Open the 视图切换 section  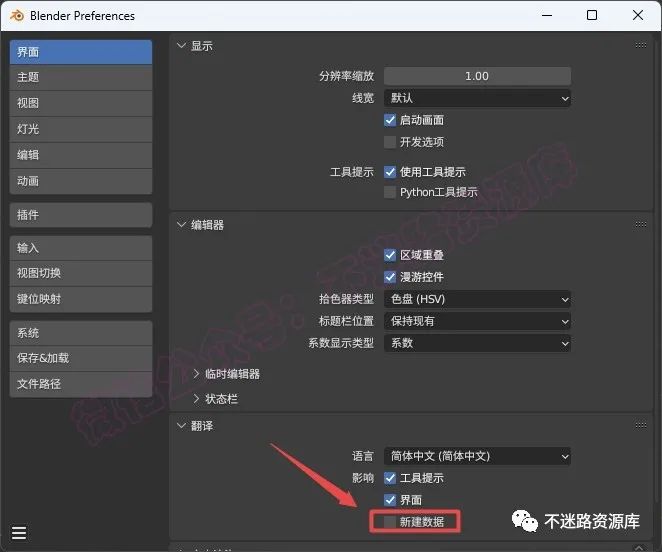pyautogui.click(x=81, y=273)
